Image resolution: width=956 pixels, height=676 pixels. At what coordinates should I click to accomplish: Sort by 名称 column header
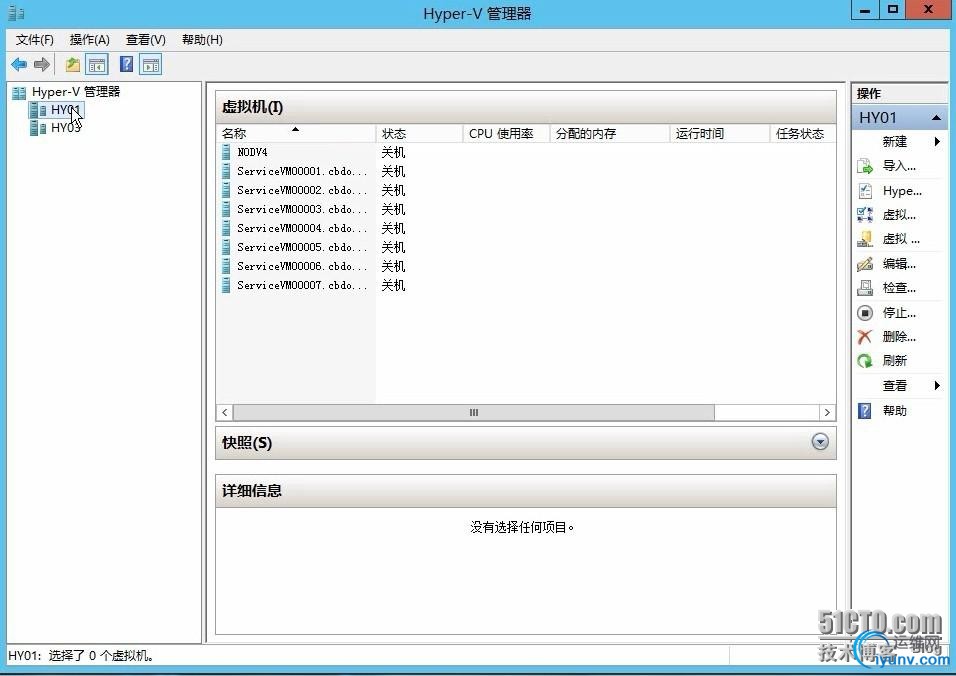(296, 133)
